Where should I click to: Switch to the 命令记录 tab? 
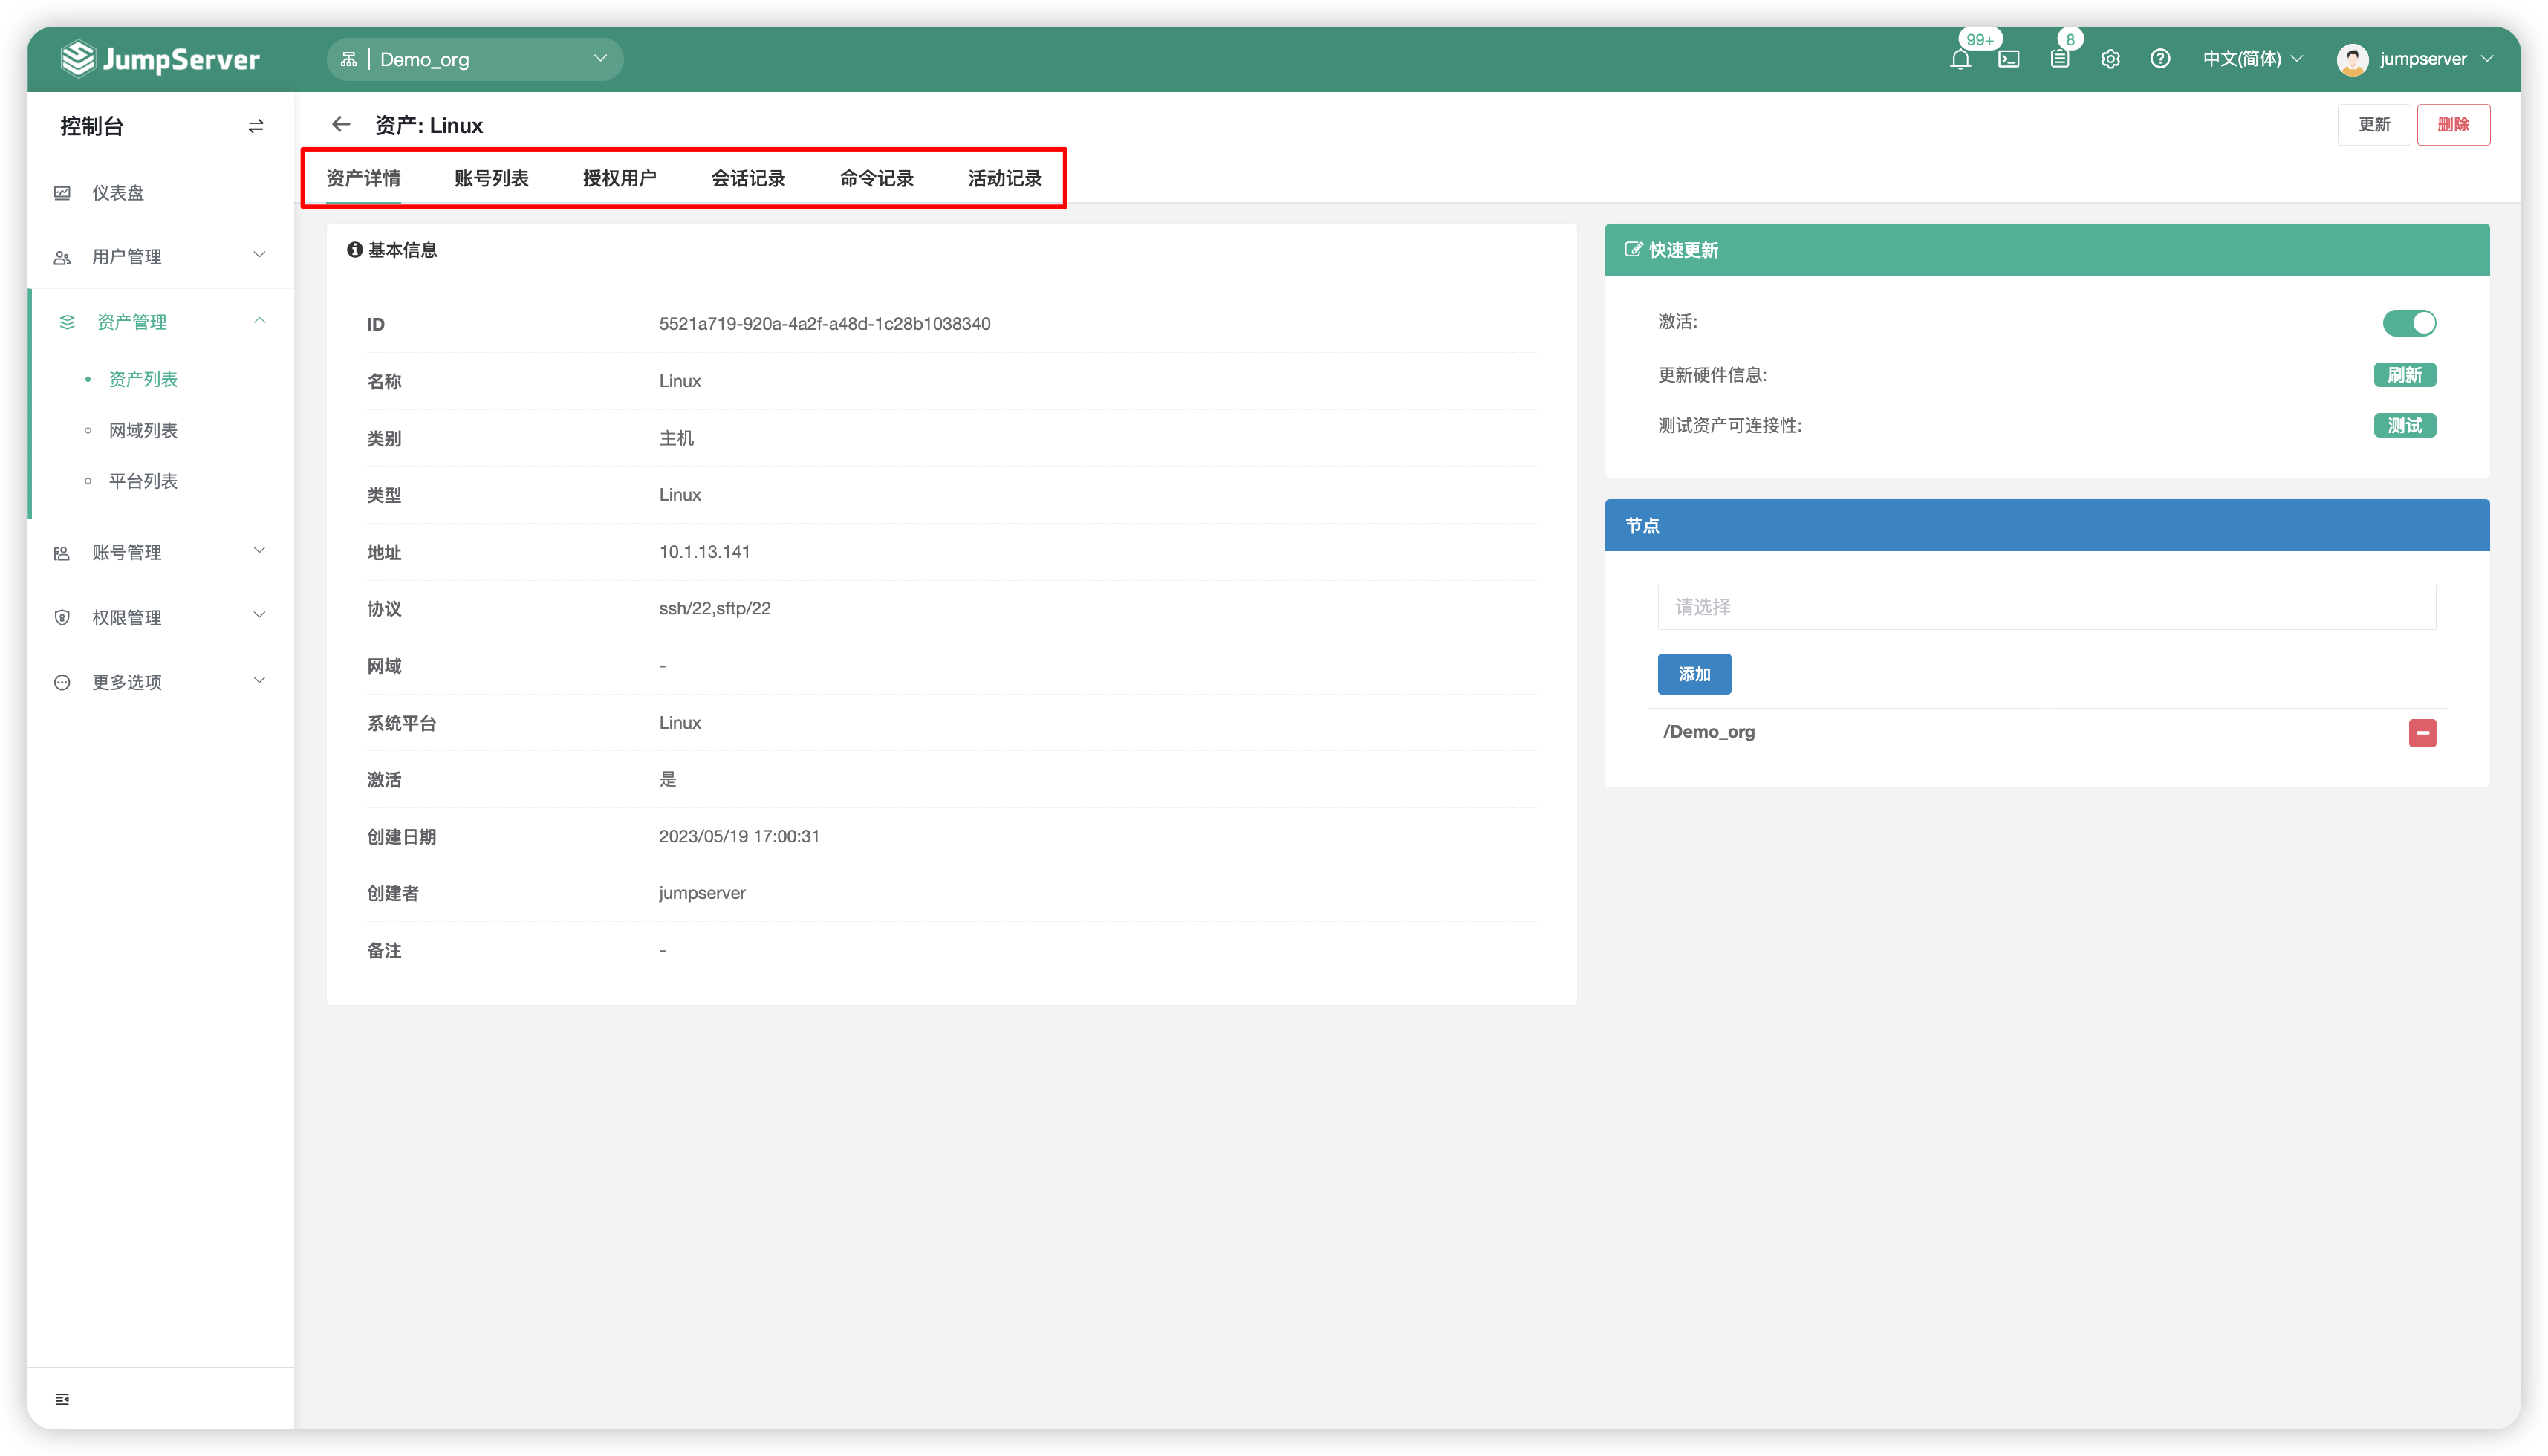pyautogui.click(x=877, y=178)
